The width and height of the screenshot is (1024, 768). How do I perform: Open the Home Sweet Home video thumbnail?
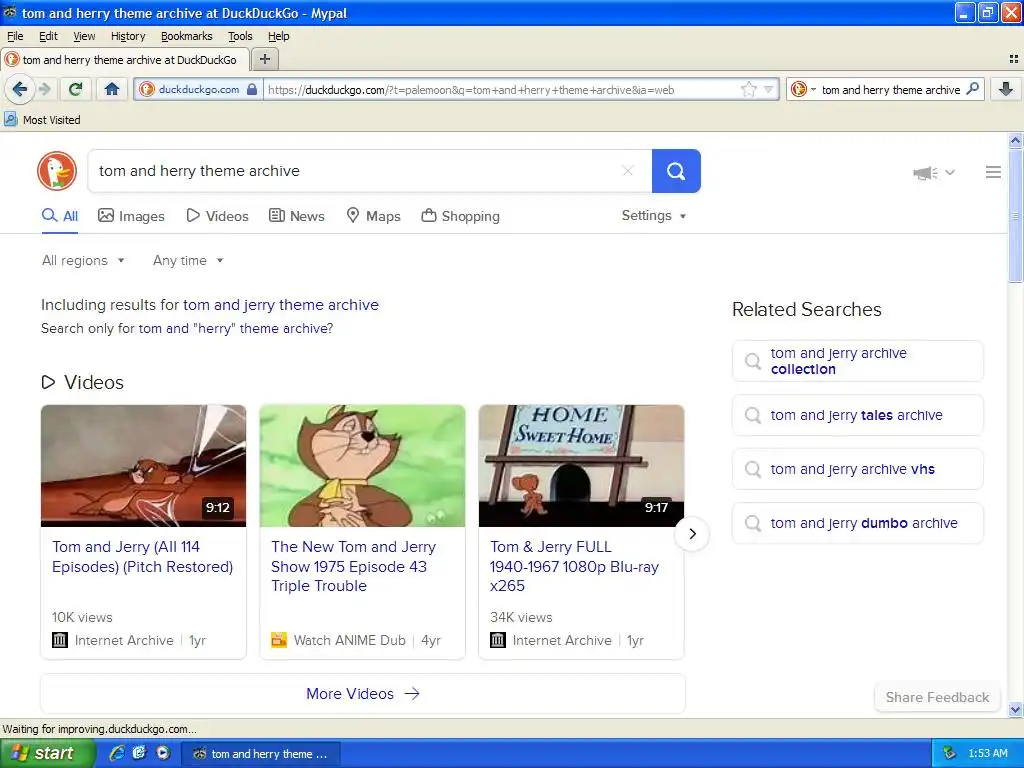point(581,466)
